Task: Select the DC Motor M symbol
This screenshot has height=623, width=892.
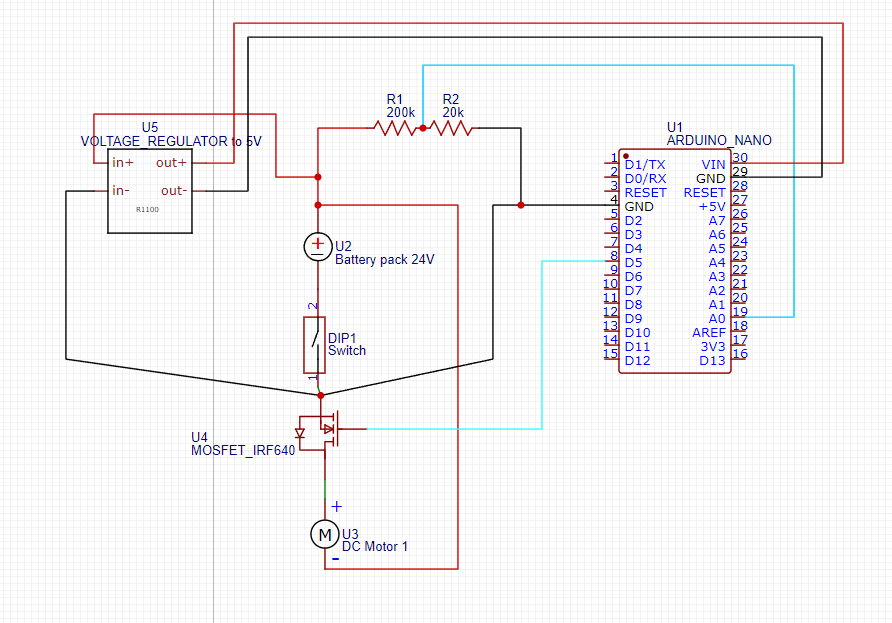Action: (325, 535)
